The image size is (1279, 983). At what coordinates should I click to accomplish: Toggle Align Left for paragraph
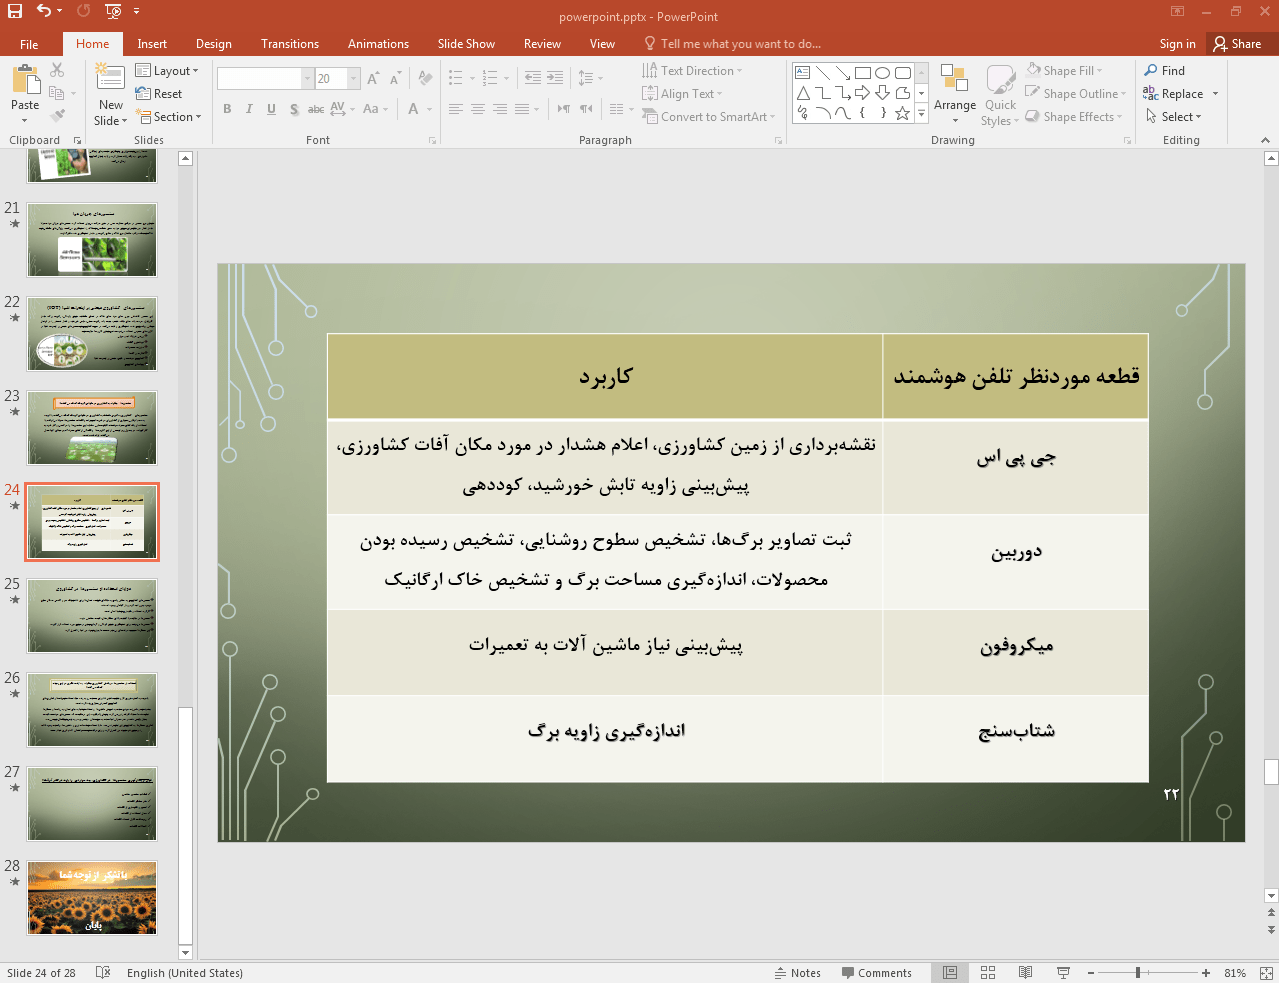[x=456, y=109]
